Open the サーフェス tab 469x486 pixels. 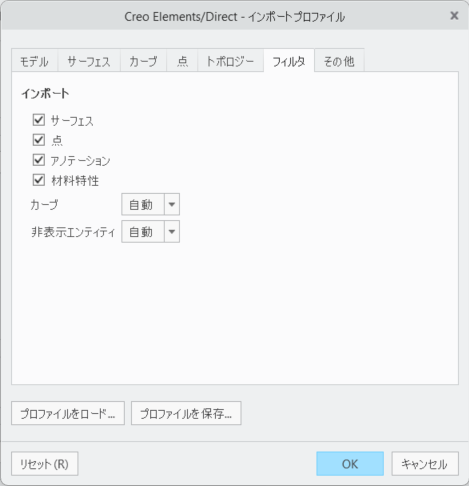pos(89,61)
